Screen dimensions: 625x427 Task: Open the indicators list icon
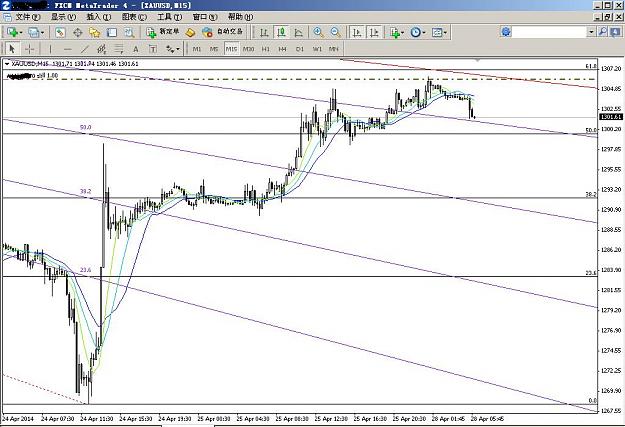pos(395,32)
